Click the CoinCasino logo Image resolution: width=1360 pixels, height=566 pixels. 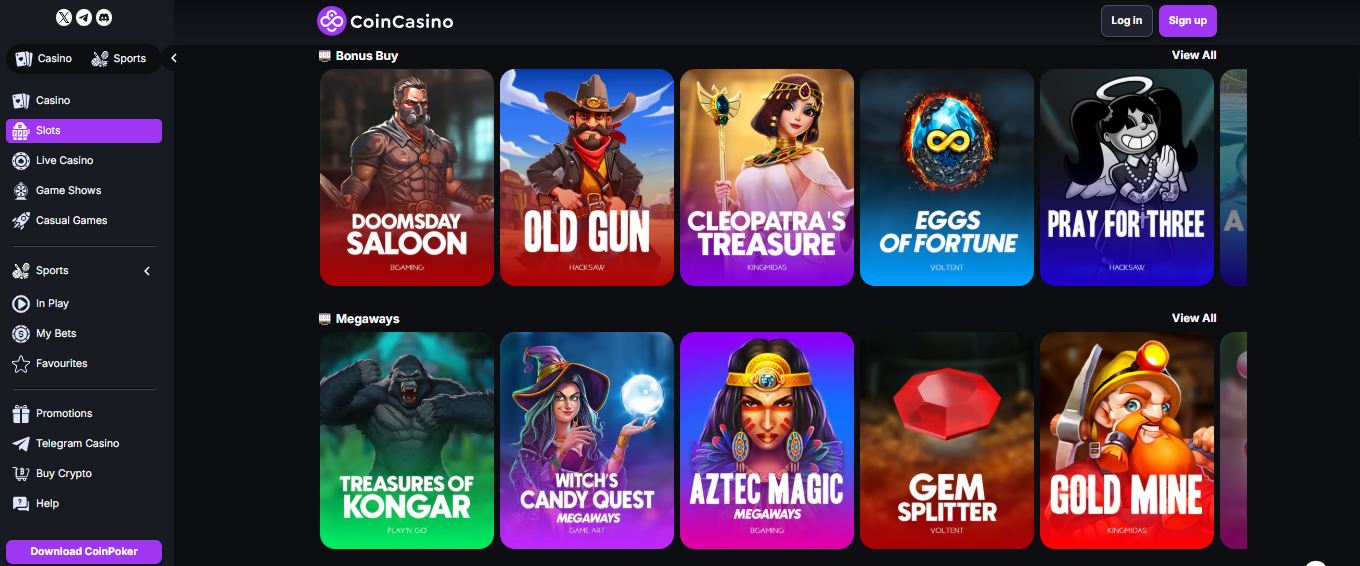(385, 20)
